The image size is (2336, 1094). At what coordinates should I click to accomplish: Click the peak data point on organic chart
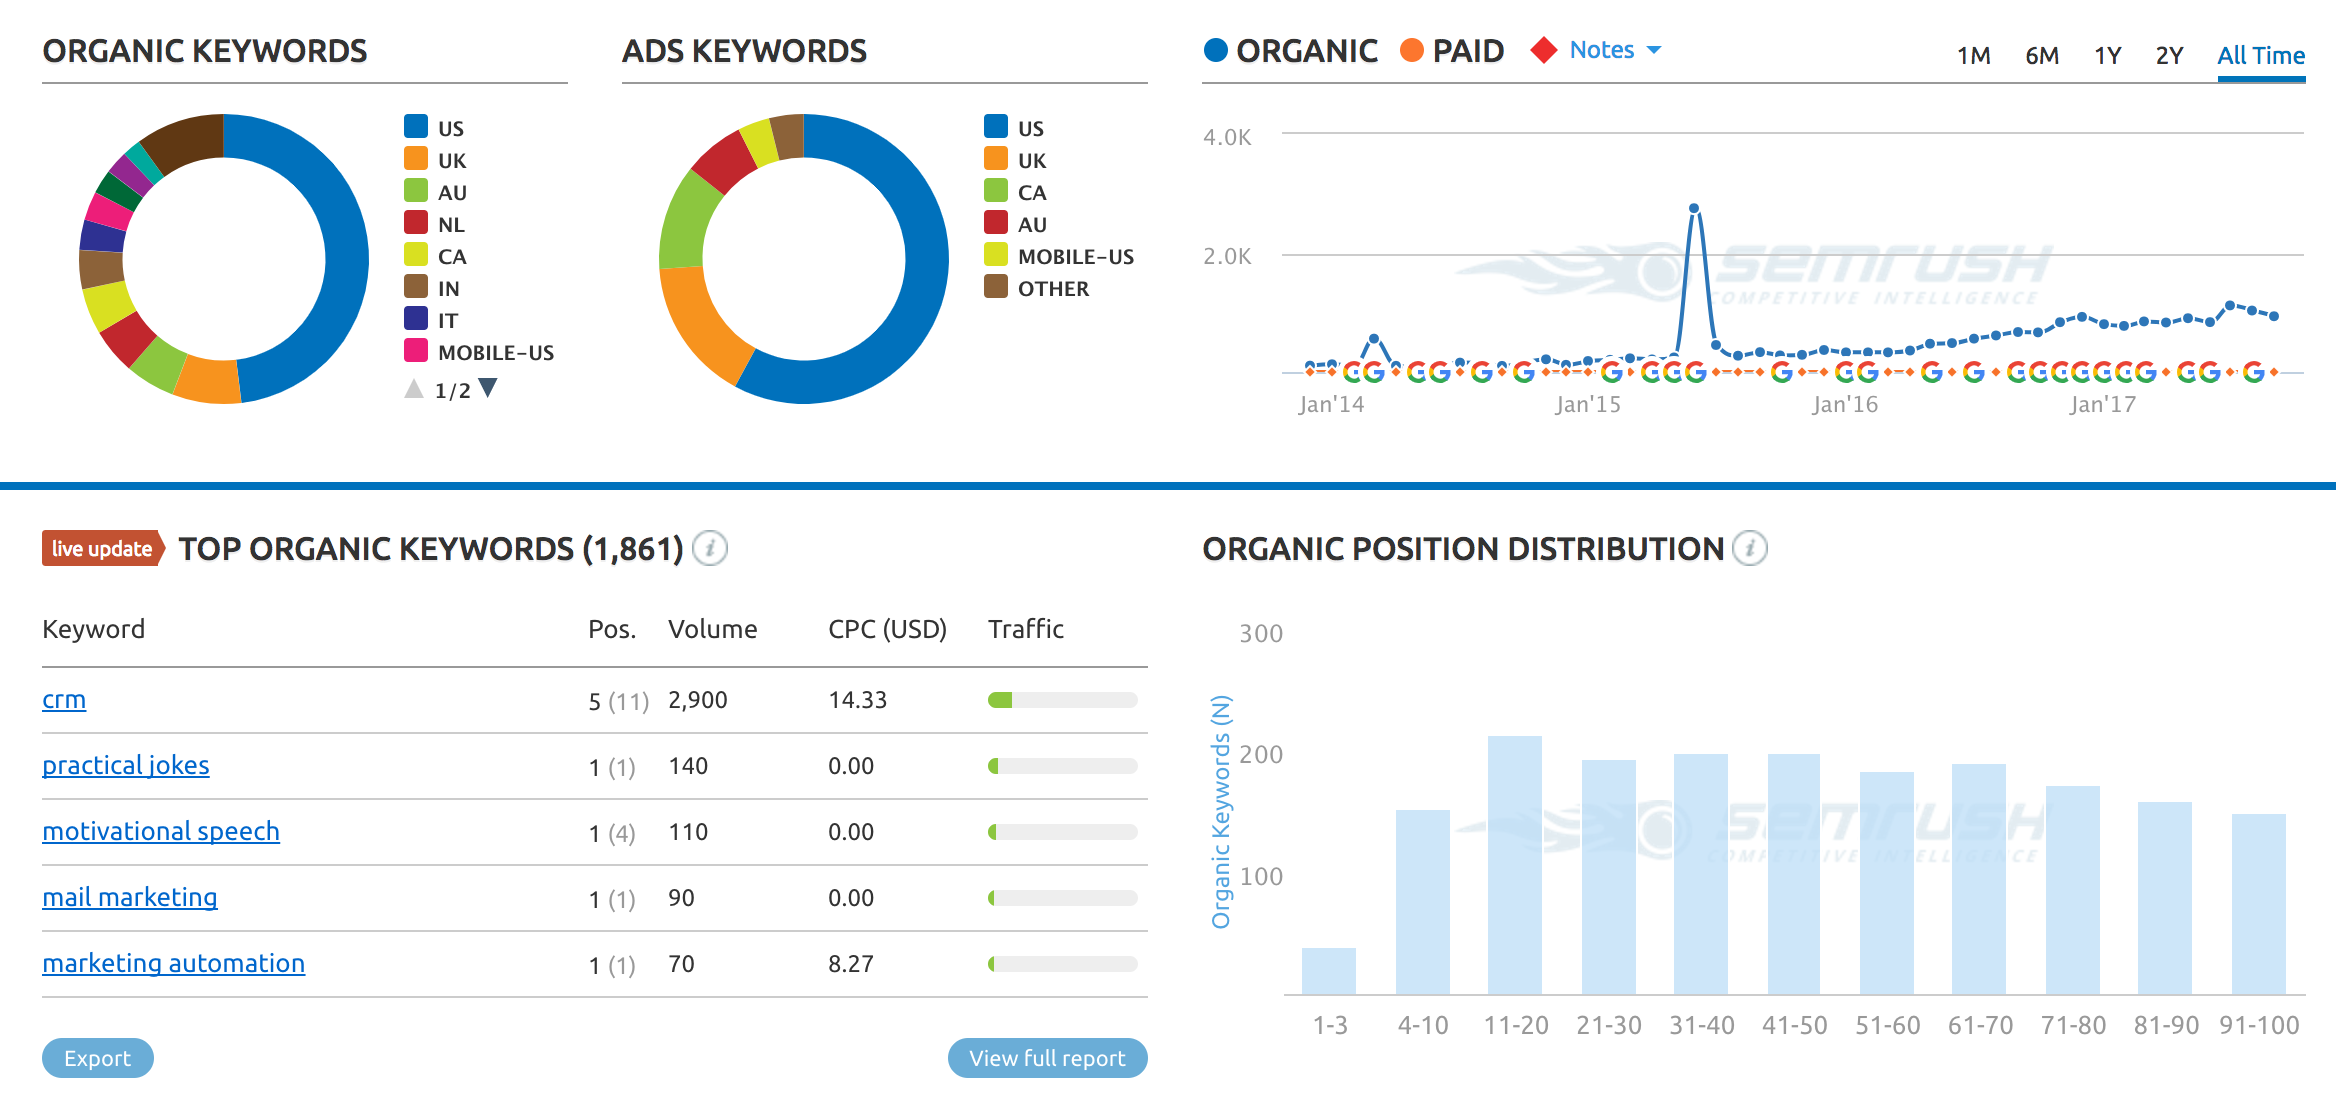coord(1694,209)
